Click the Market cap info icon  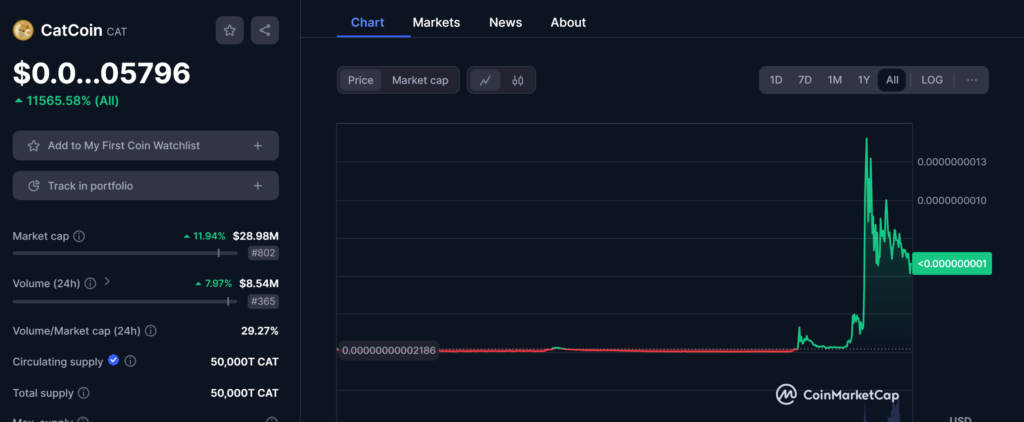[x=79, y=236]
